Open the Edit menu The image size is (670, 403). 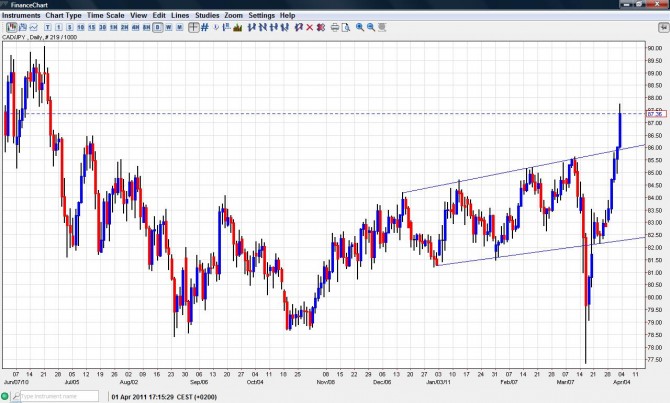(159, 15)
